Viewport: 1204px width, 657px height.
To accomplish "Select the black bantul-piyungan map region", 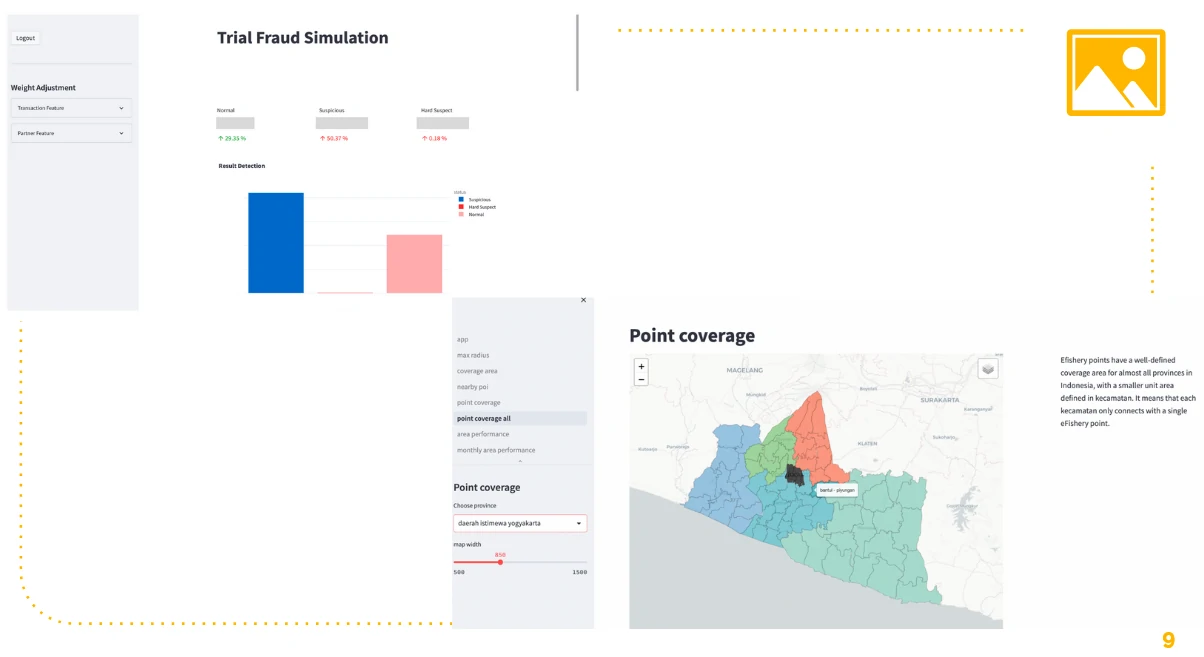I will coord(796,474).
